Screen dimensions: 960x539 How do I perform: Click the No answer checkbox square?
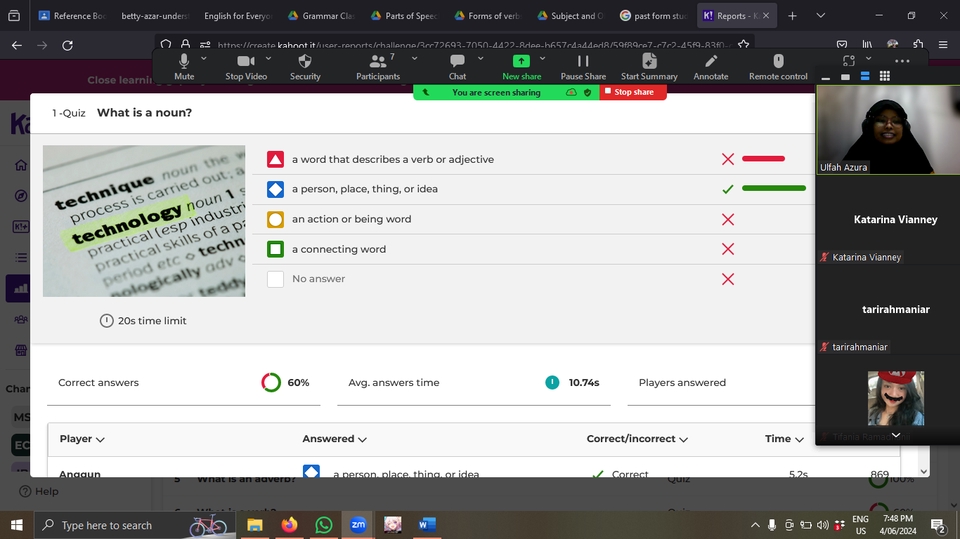click(276, 279)
